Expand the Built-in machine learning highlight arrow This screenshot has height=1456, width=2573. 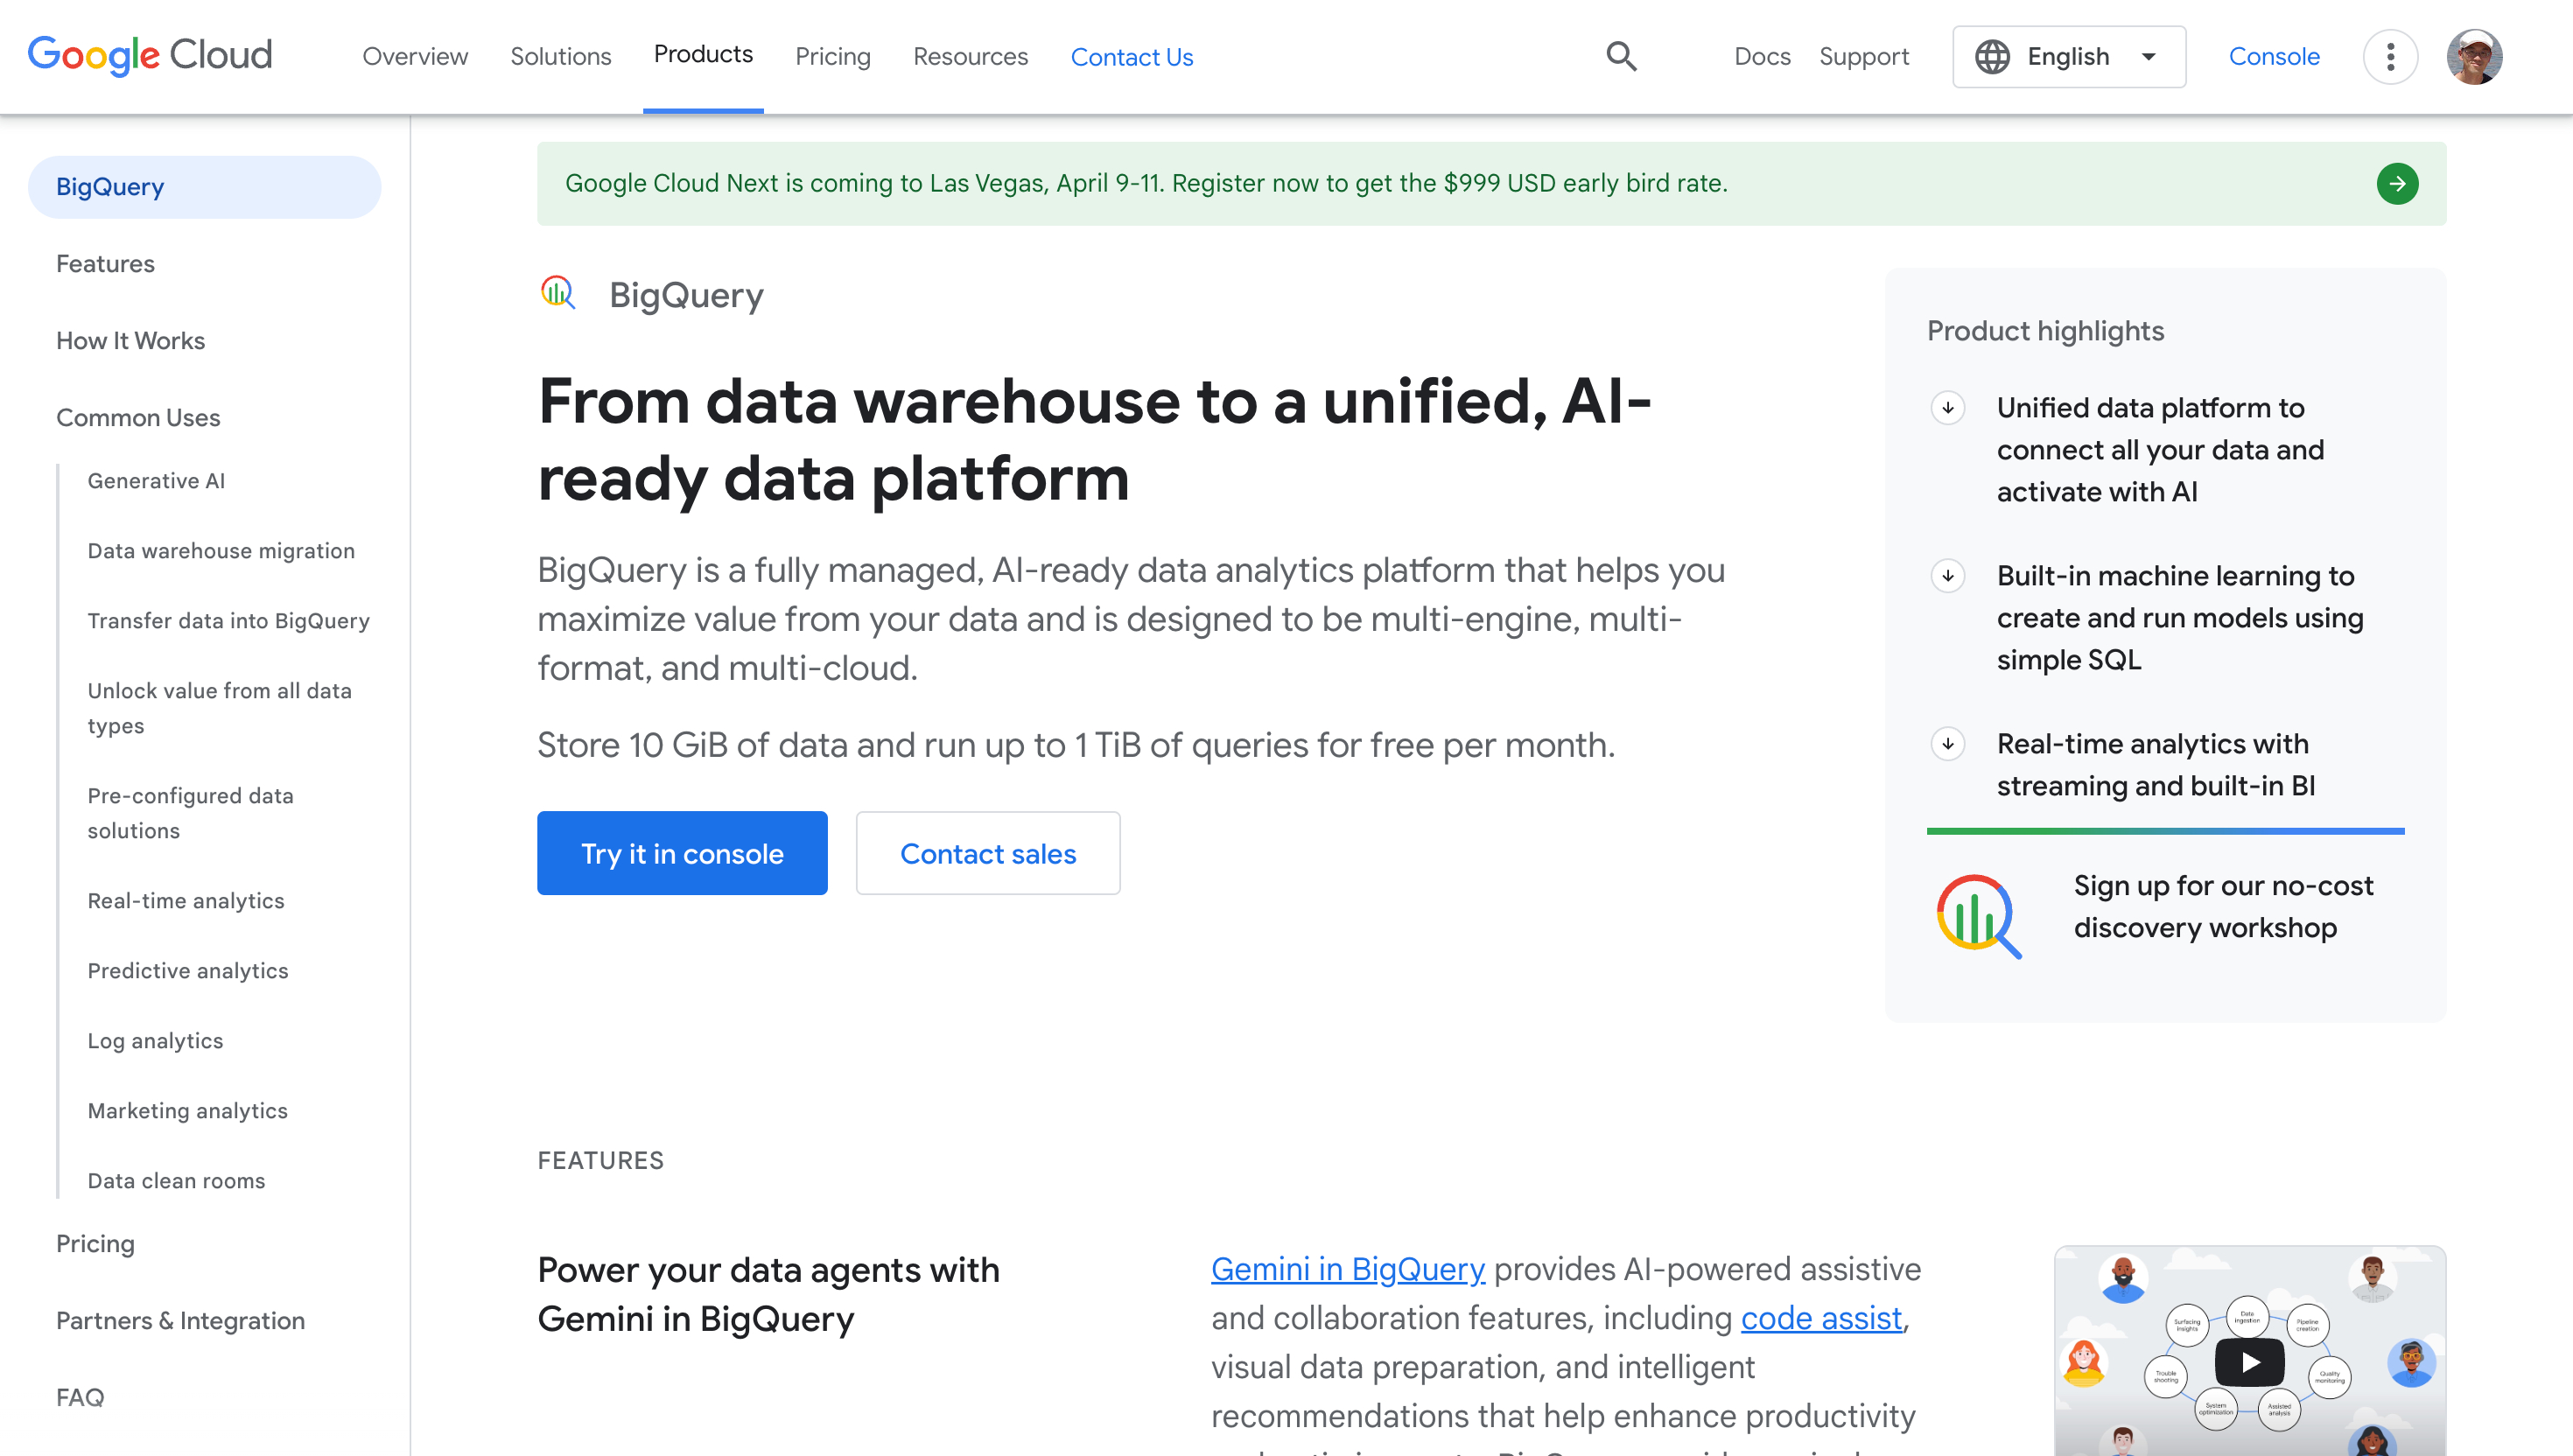point(1947,576)
